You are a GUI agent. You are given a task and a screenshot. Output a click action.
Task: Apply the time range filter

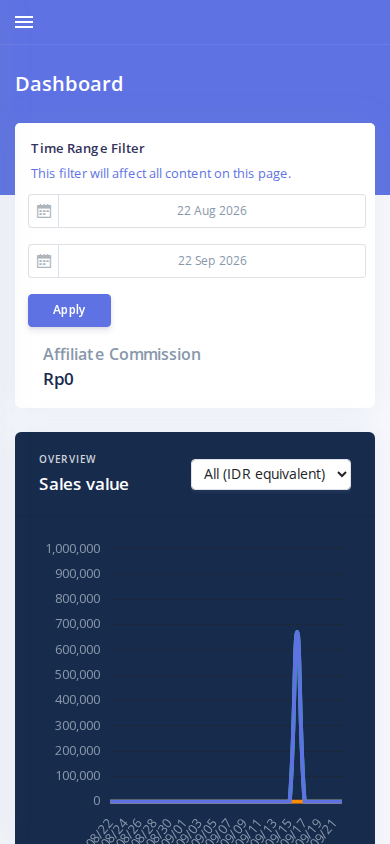(x=69, y=310)
